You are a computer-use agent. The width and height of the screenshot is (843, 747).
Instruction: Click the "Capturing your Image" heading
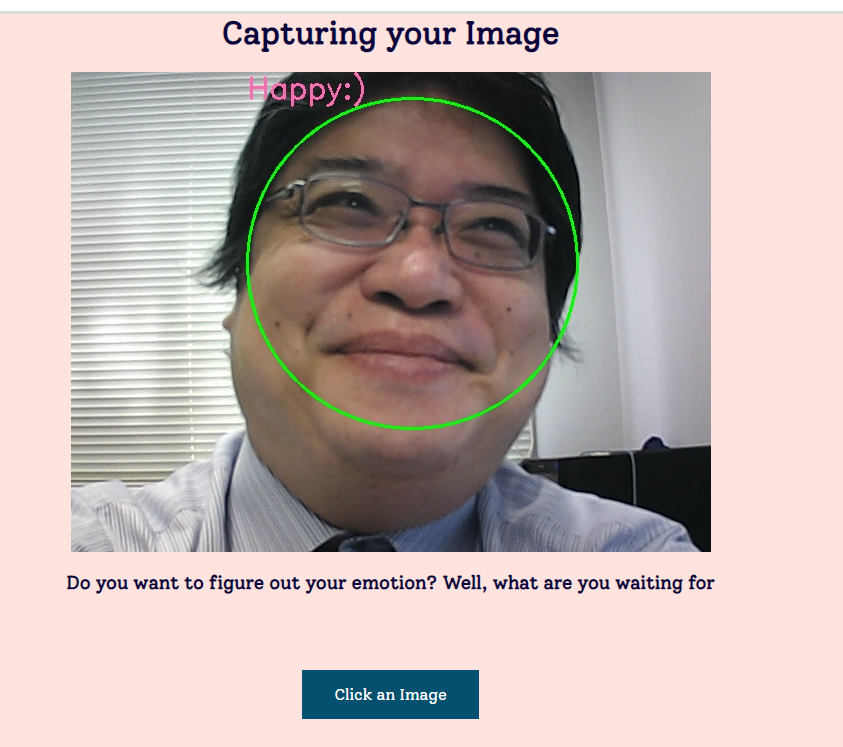click(x=391, y=34)
